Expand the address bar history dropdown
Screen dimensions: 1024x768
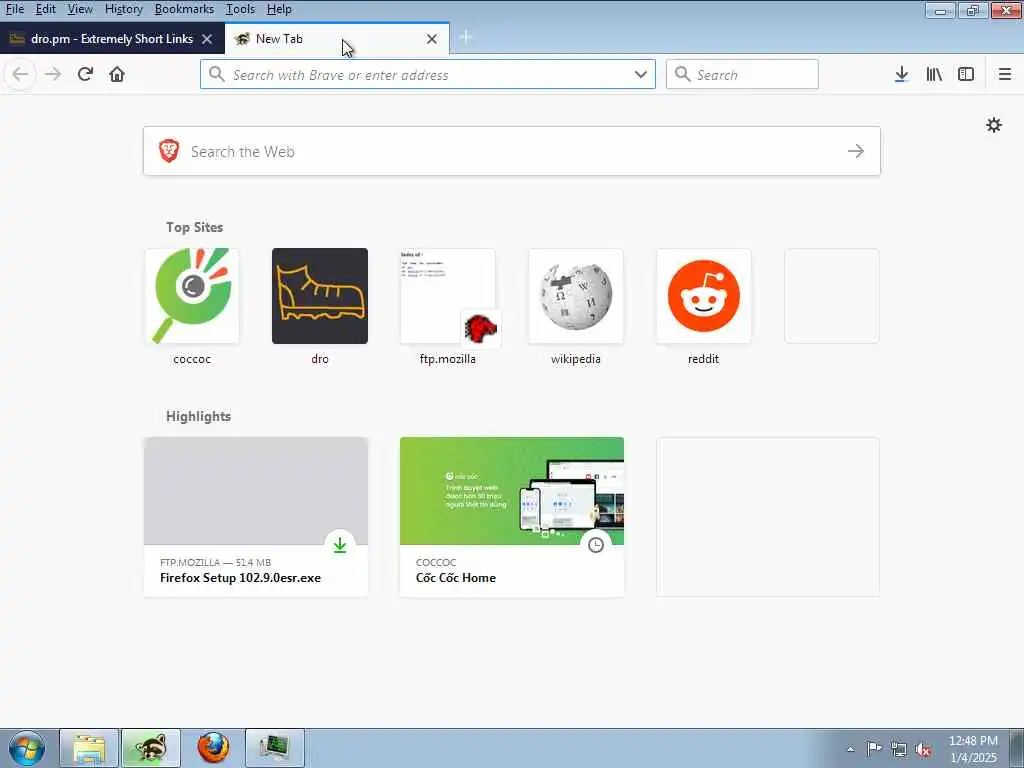[641, 74]
